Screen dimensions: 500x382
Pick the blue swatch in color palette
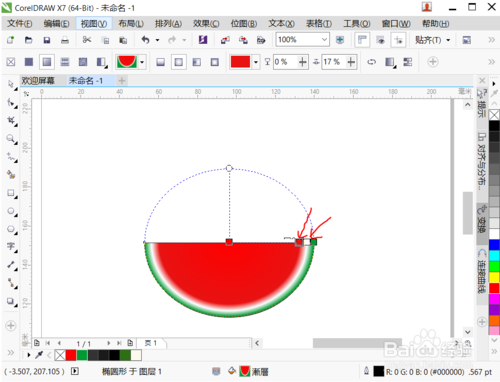[494, 244]
